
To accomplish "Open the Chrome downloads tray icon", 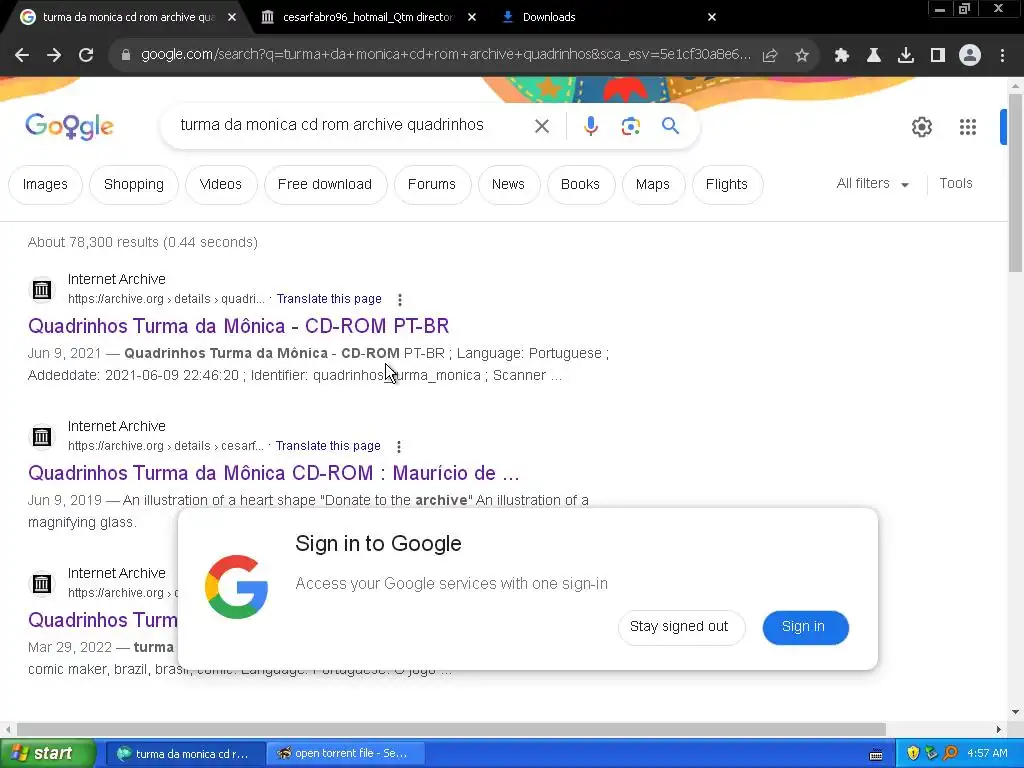I will coord(906,56).
